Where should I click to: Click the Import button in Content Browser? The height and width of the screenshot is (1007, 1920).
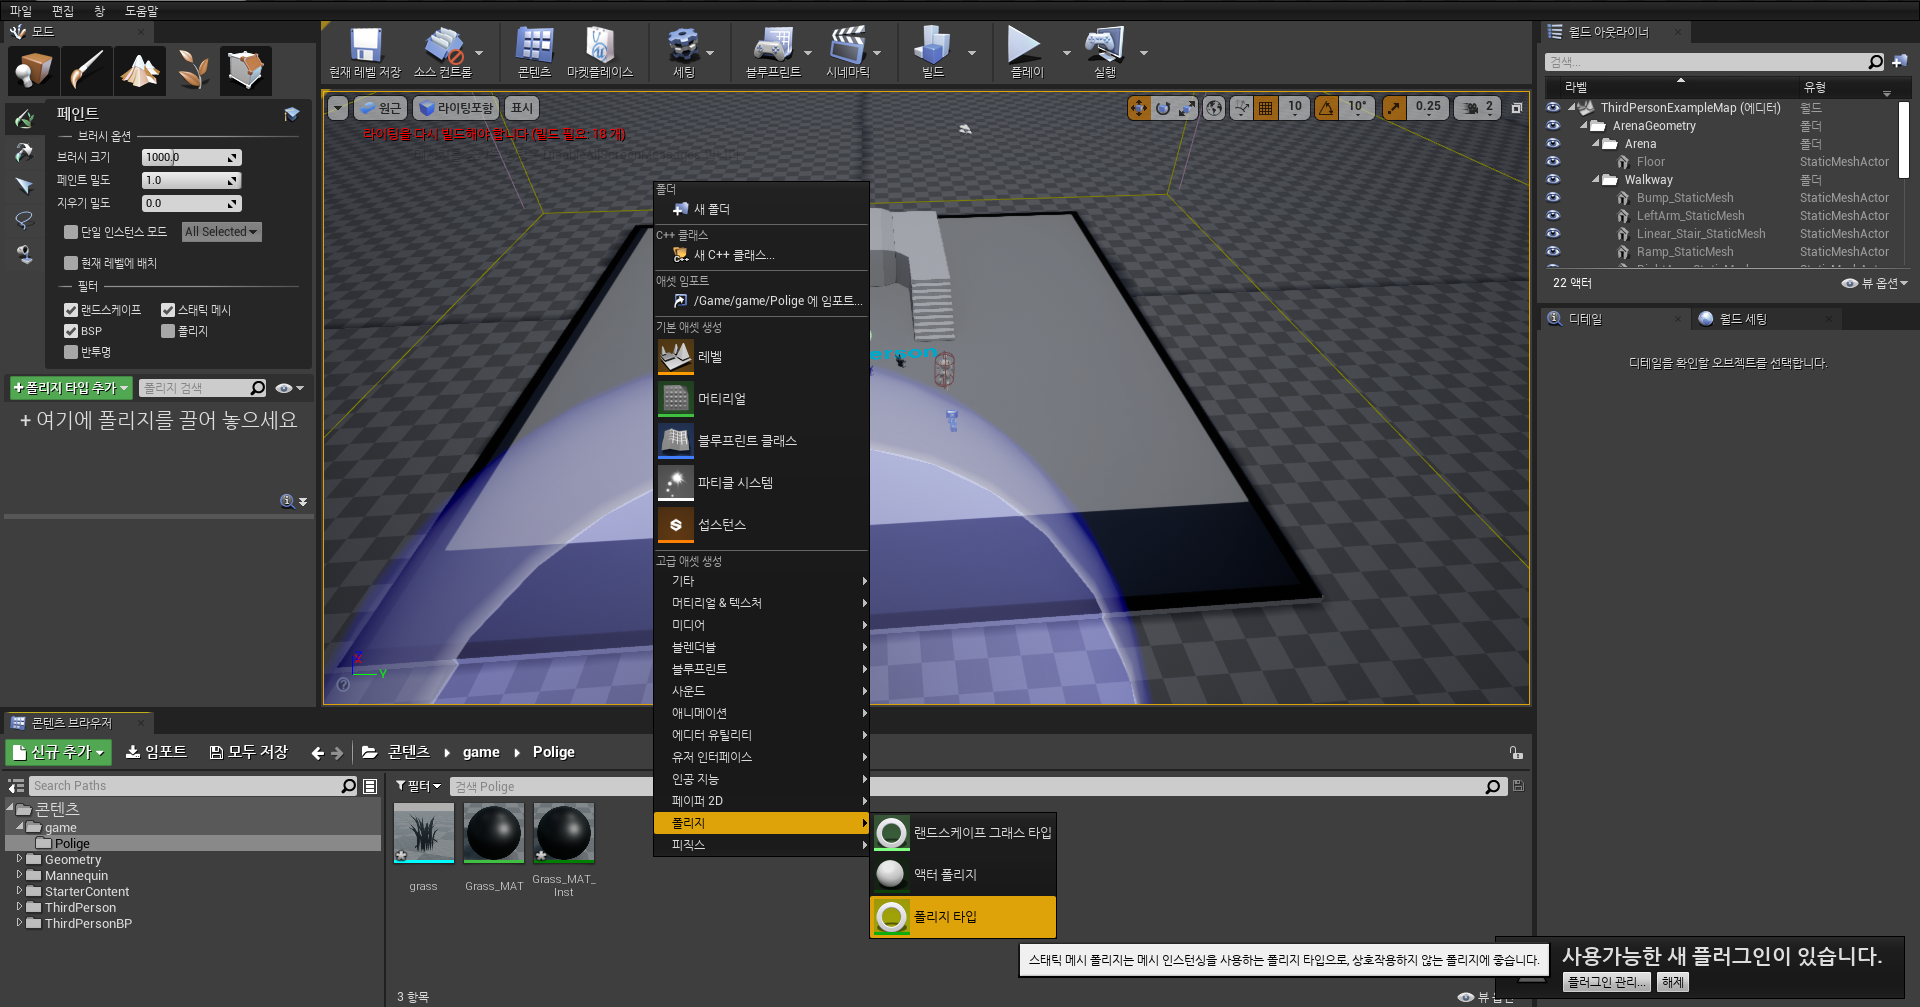[156, 752]
